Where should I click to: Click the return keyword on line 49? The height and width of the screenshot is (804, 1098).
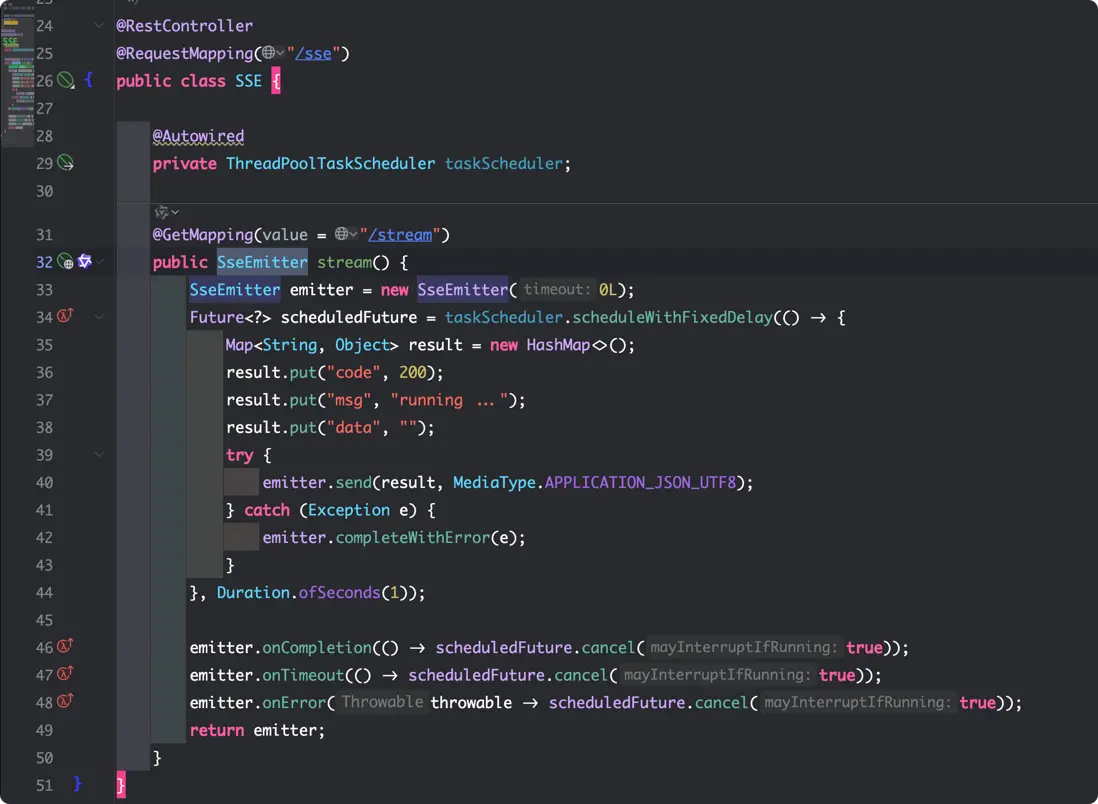[216, 730]
